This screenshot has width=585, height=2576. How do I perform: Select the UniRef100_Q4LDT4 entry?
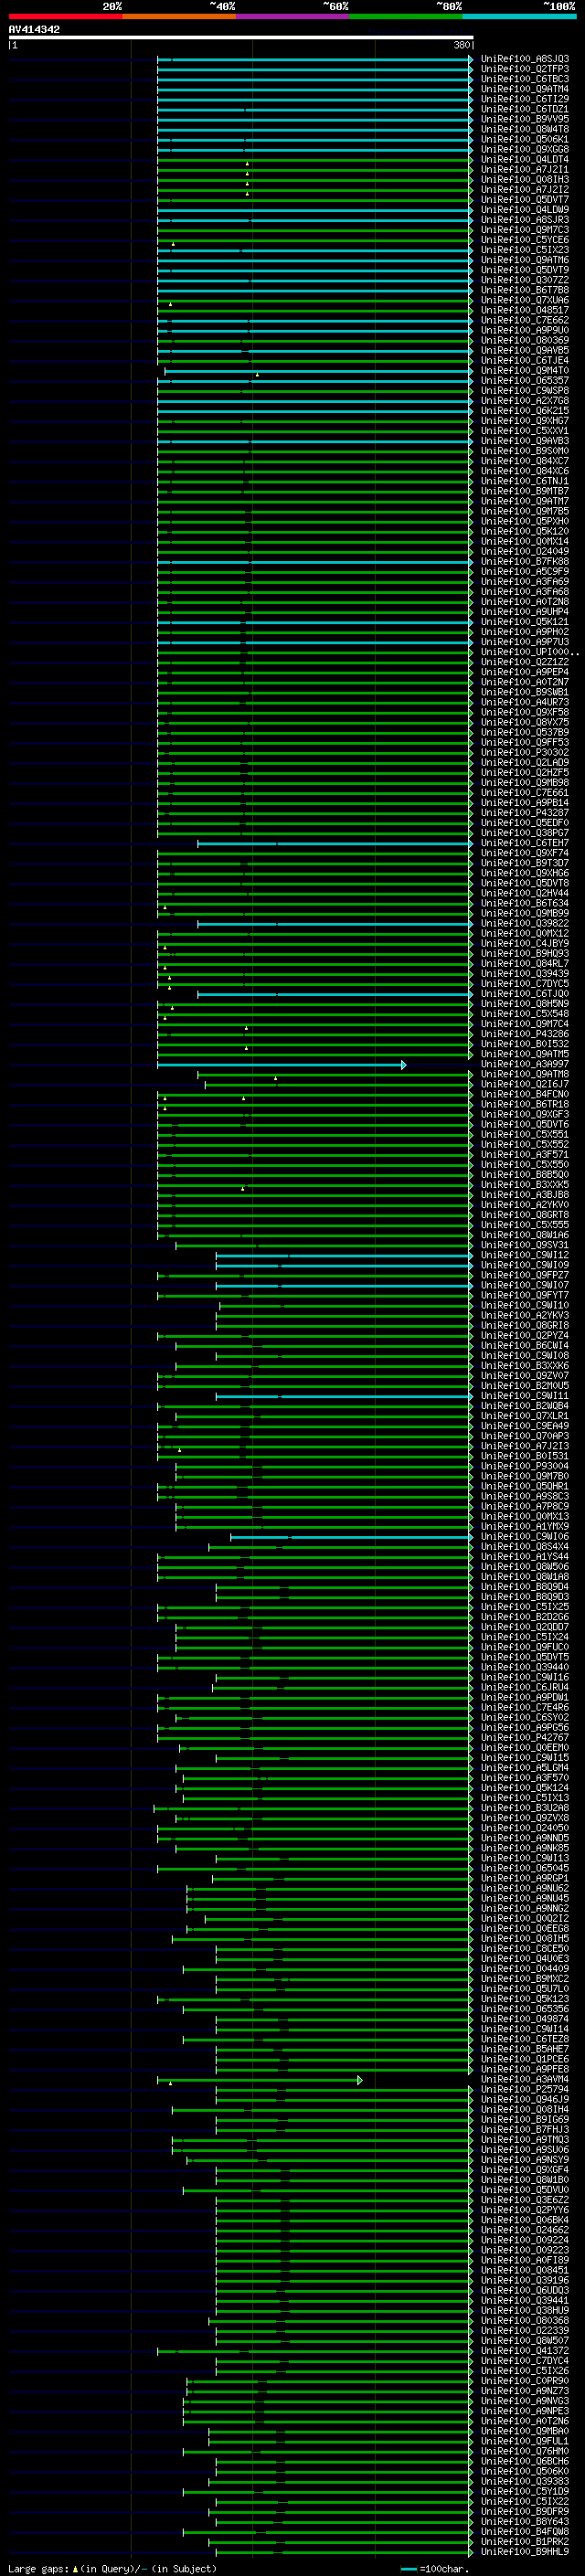[525, 160]
